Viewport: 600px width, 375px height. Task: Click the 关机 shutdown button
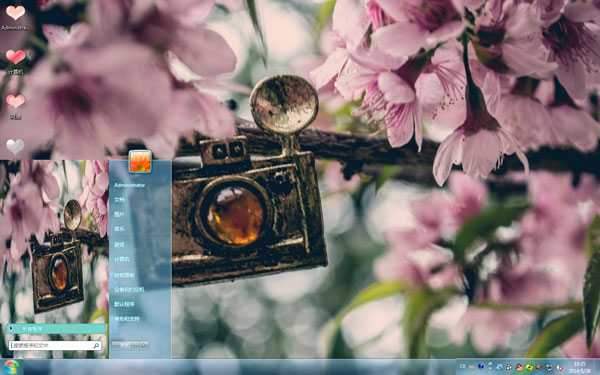(x=125, y=346)
